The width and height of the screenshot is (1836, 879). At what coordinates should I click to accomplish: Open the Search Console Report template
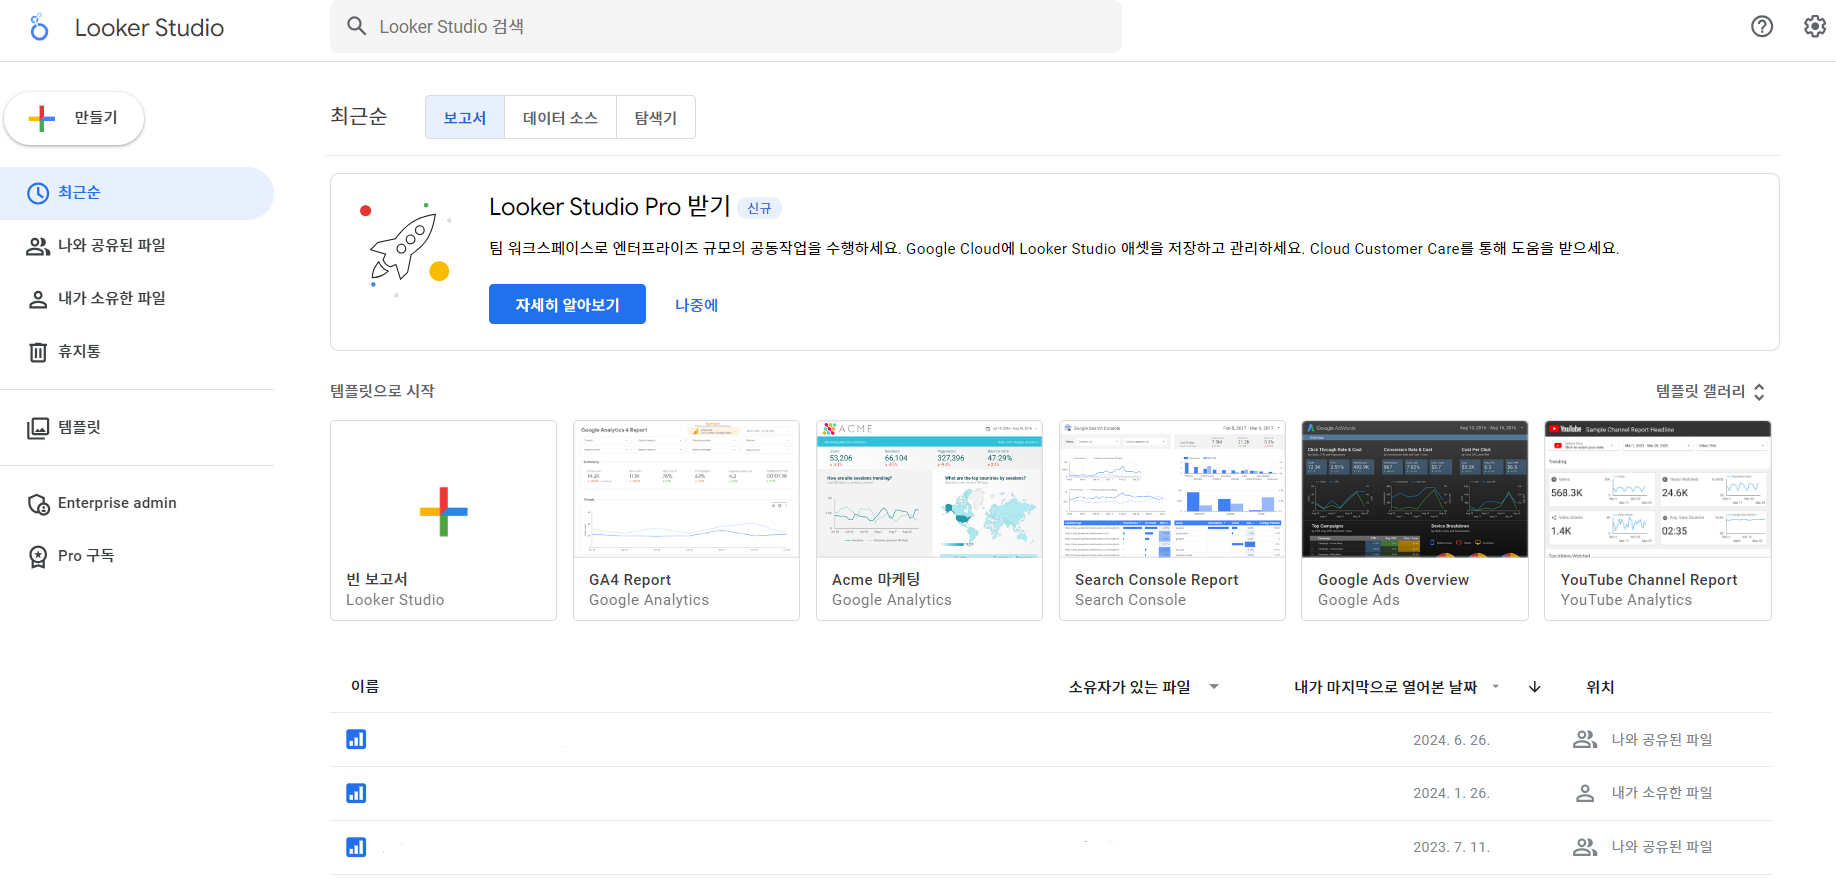[x=1172, y=520]
